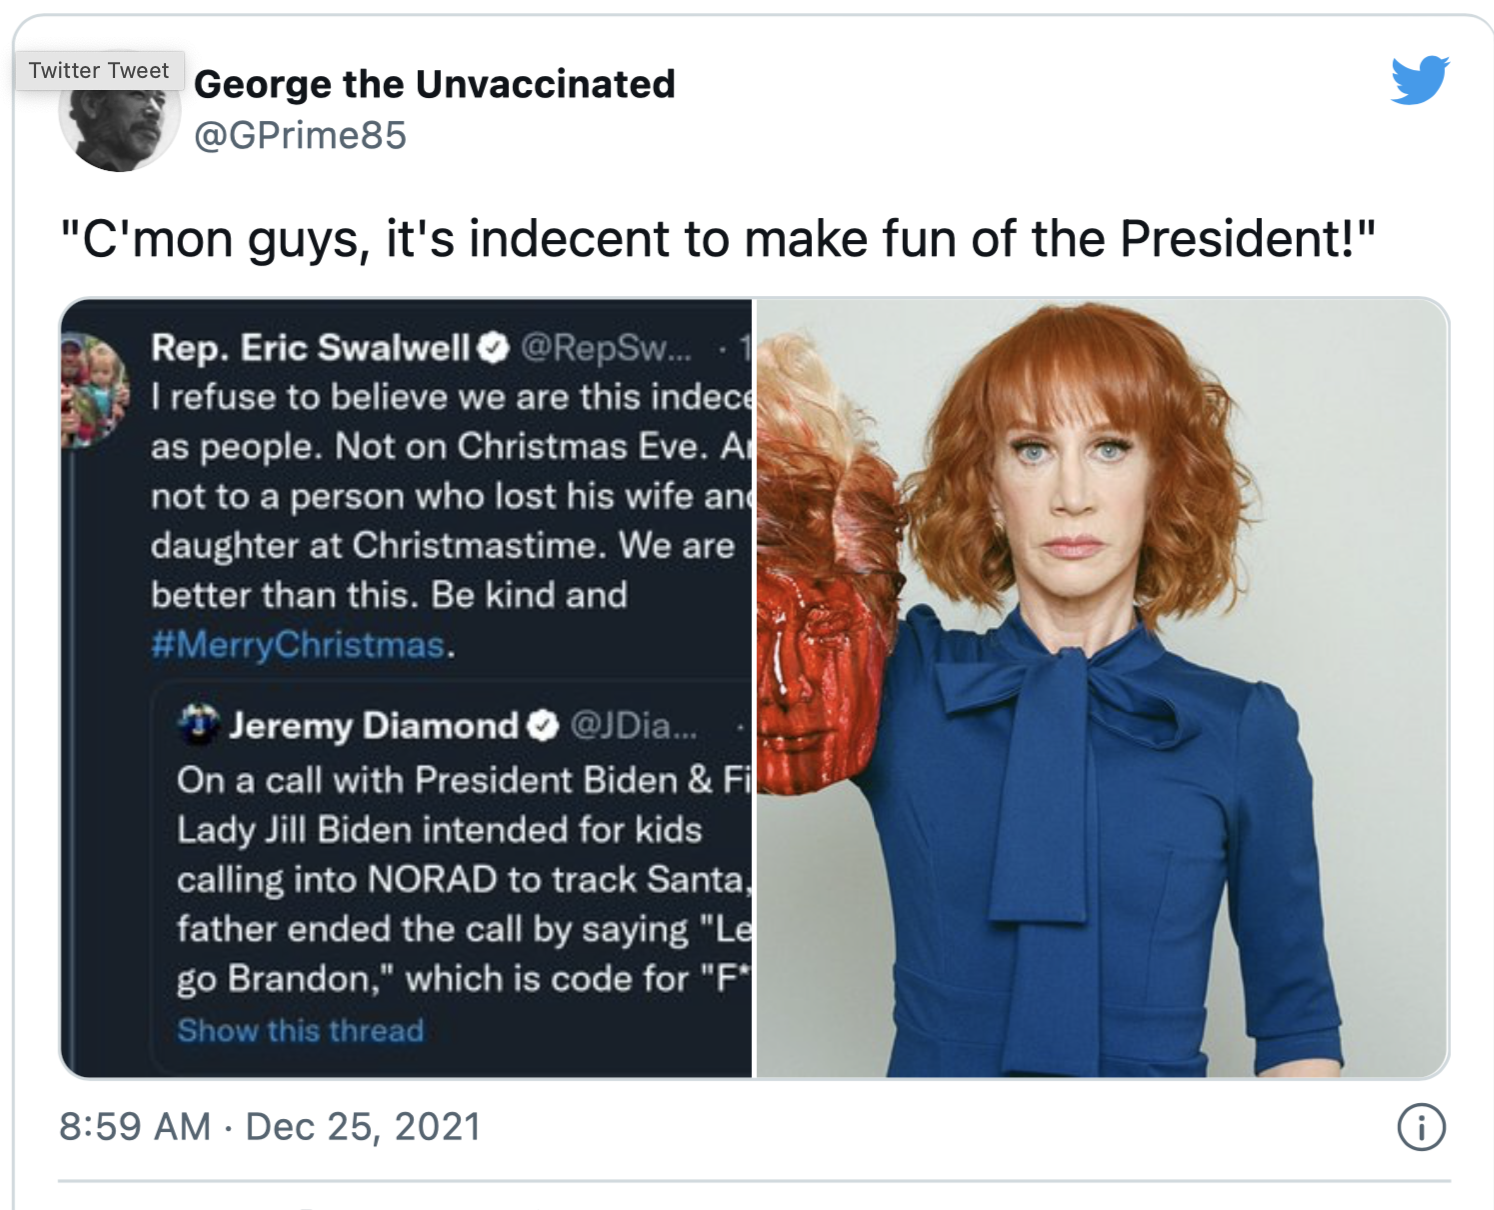Open the 8:59 AM · Dec 25, 2021 timestamp

coord(270,1126)
